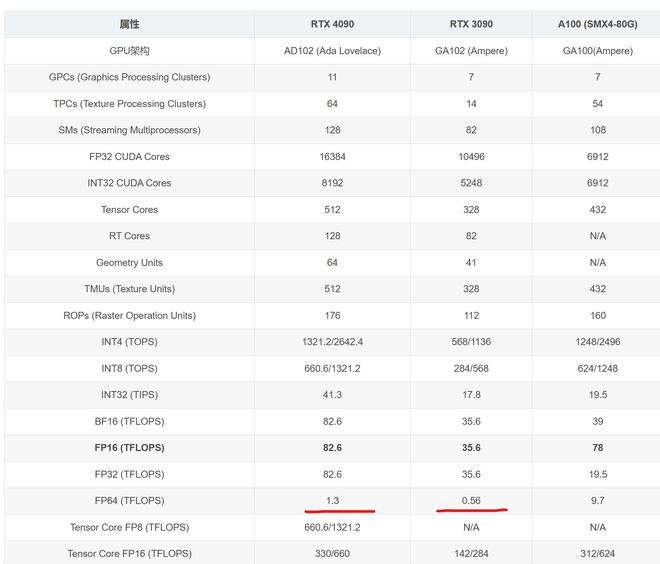Viewport: 660px width, 564px height.
Task: Click SMs (Streaming Multiprocessors) label
Action: pos(129,130)
